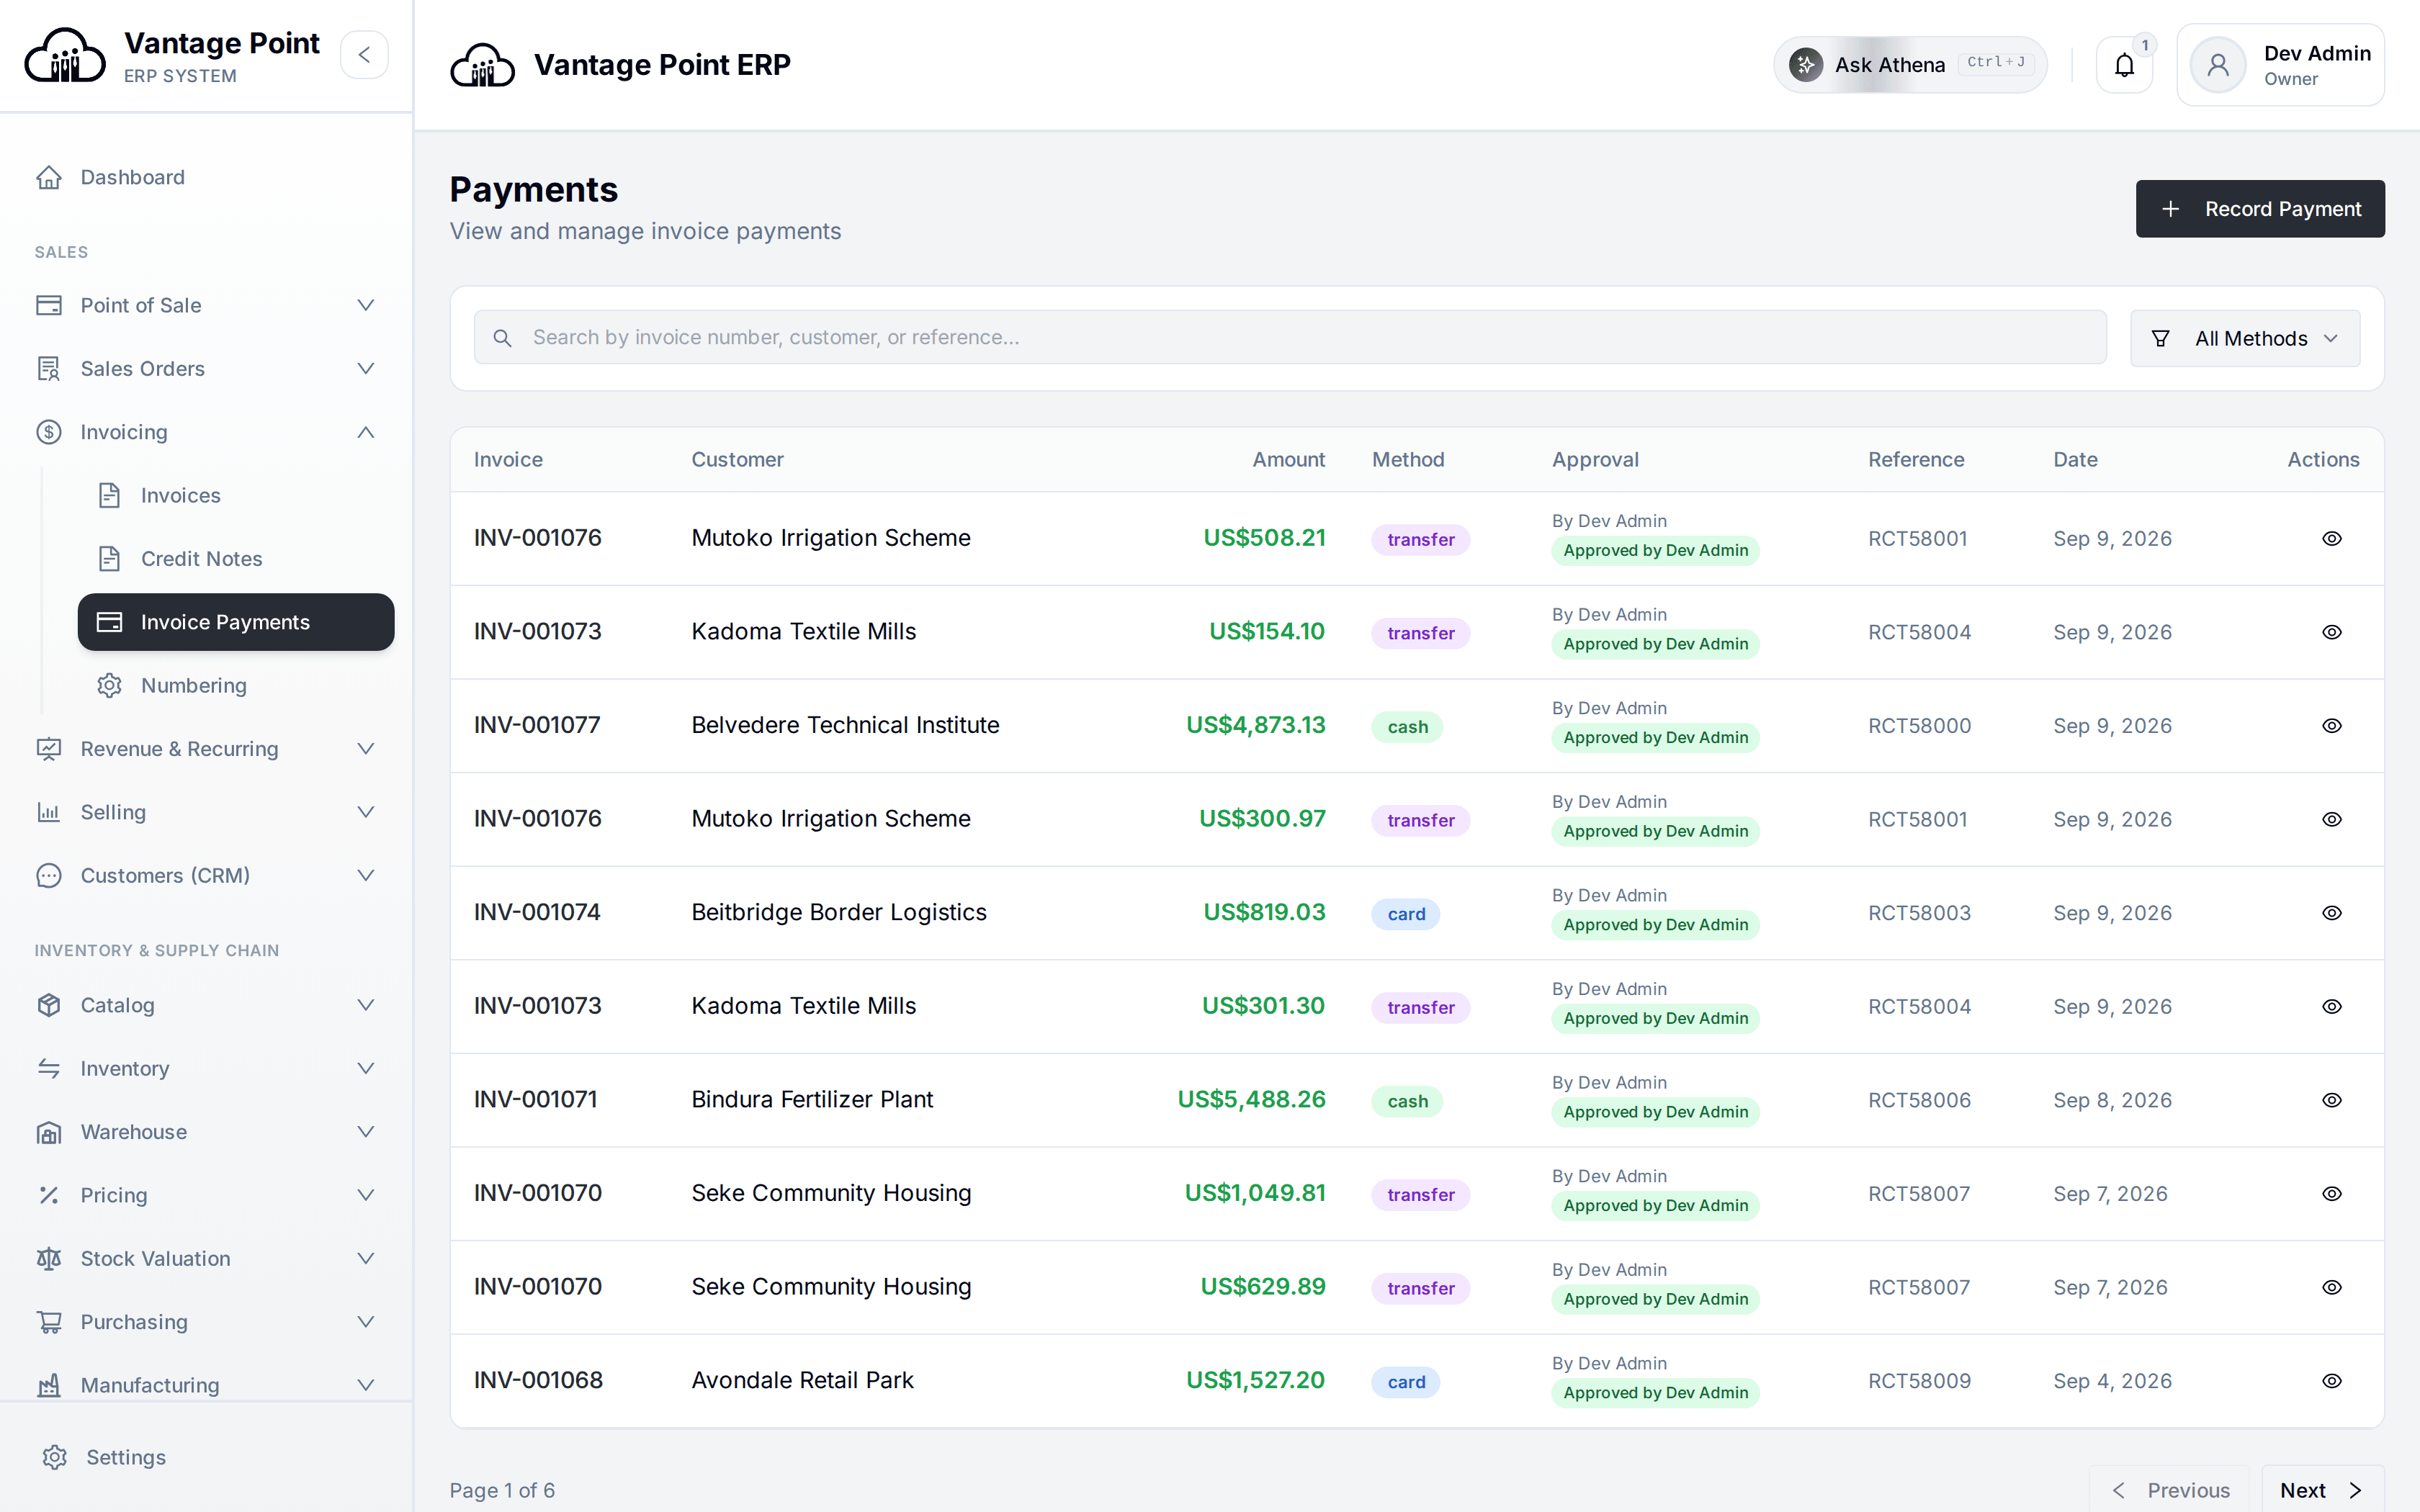Click the Ask Athena sparkle icon
The width and height of the screenshot is (2420, 1512).
click(x=1806, y=65)
